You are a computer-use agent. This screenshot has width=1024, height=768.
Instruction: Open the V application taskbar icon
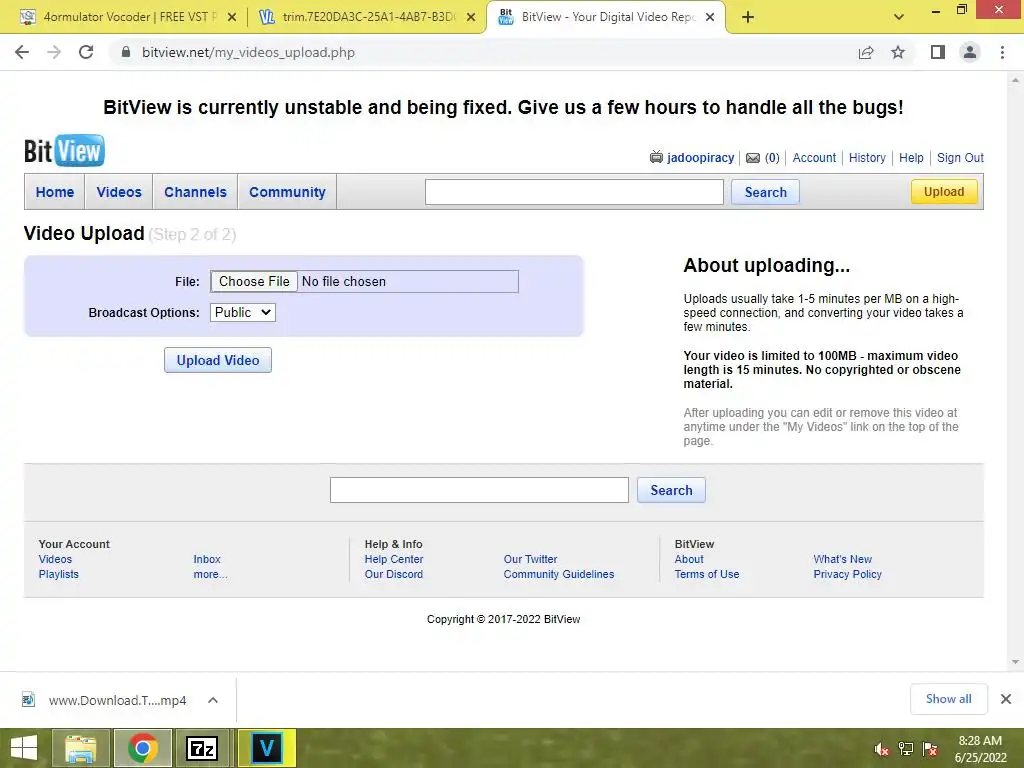click(266, 748)
